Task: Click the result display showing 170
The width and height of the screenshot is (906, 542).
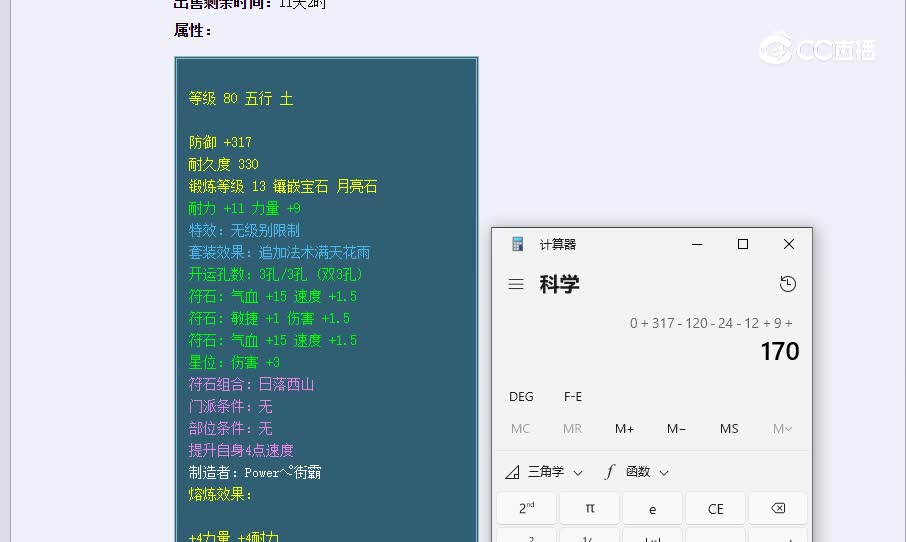Action: 779,351
